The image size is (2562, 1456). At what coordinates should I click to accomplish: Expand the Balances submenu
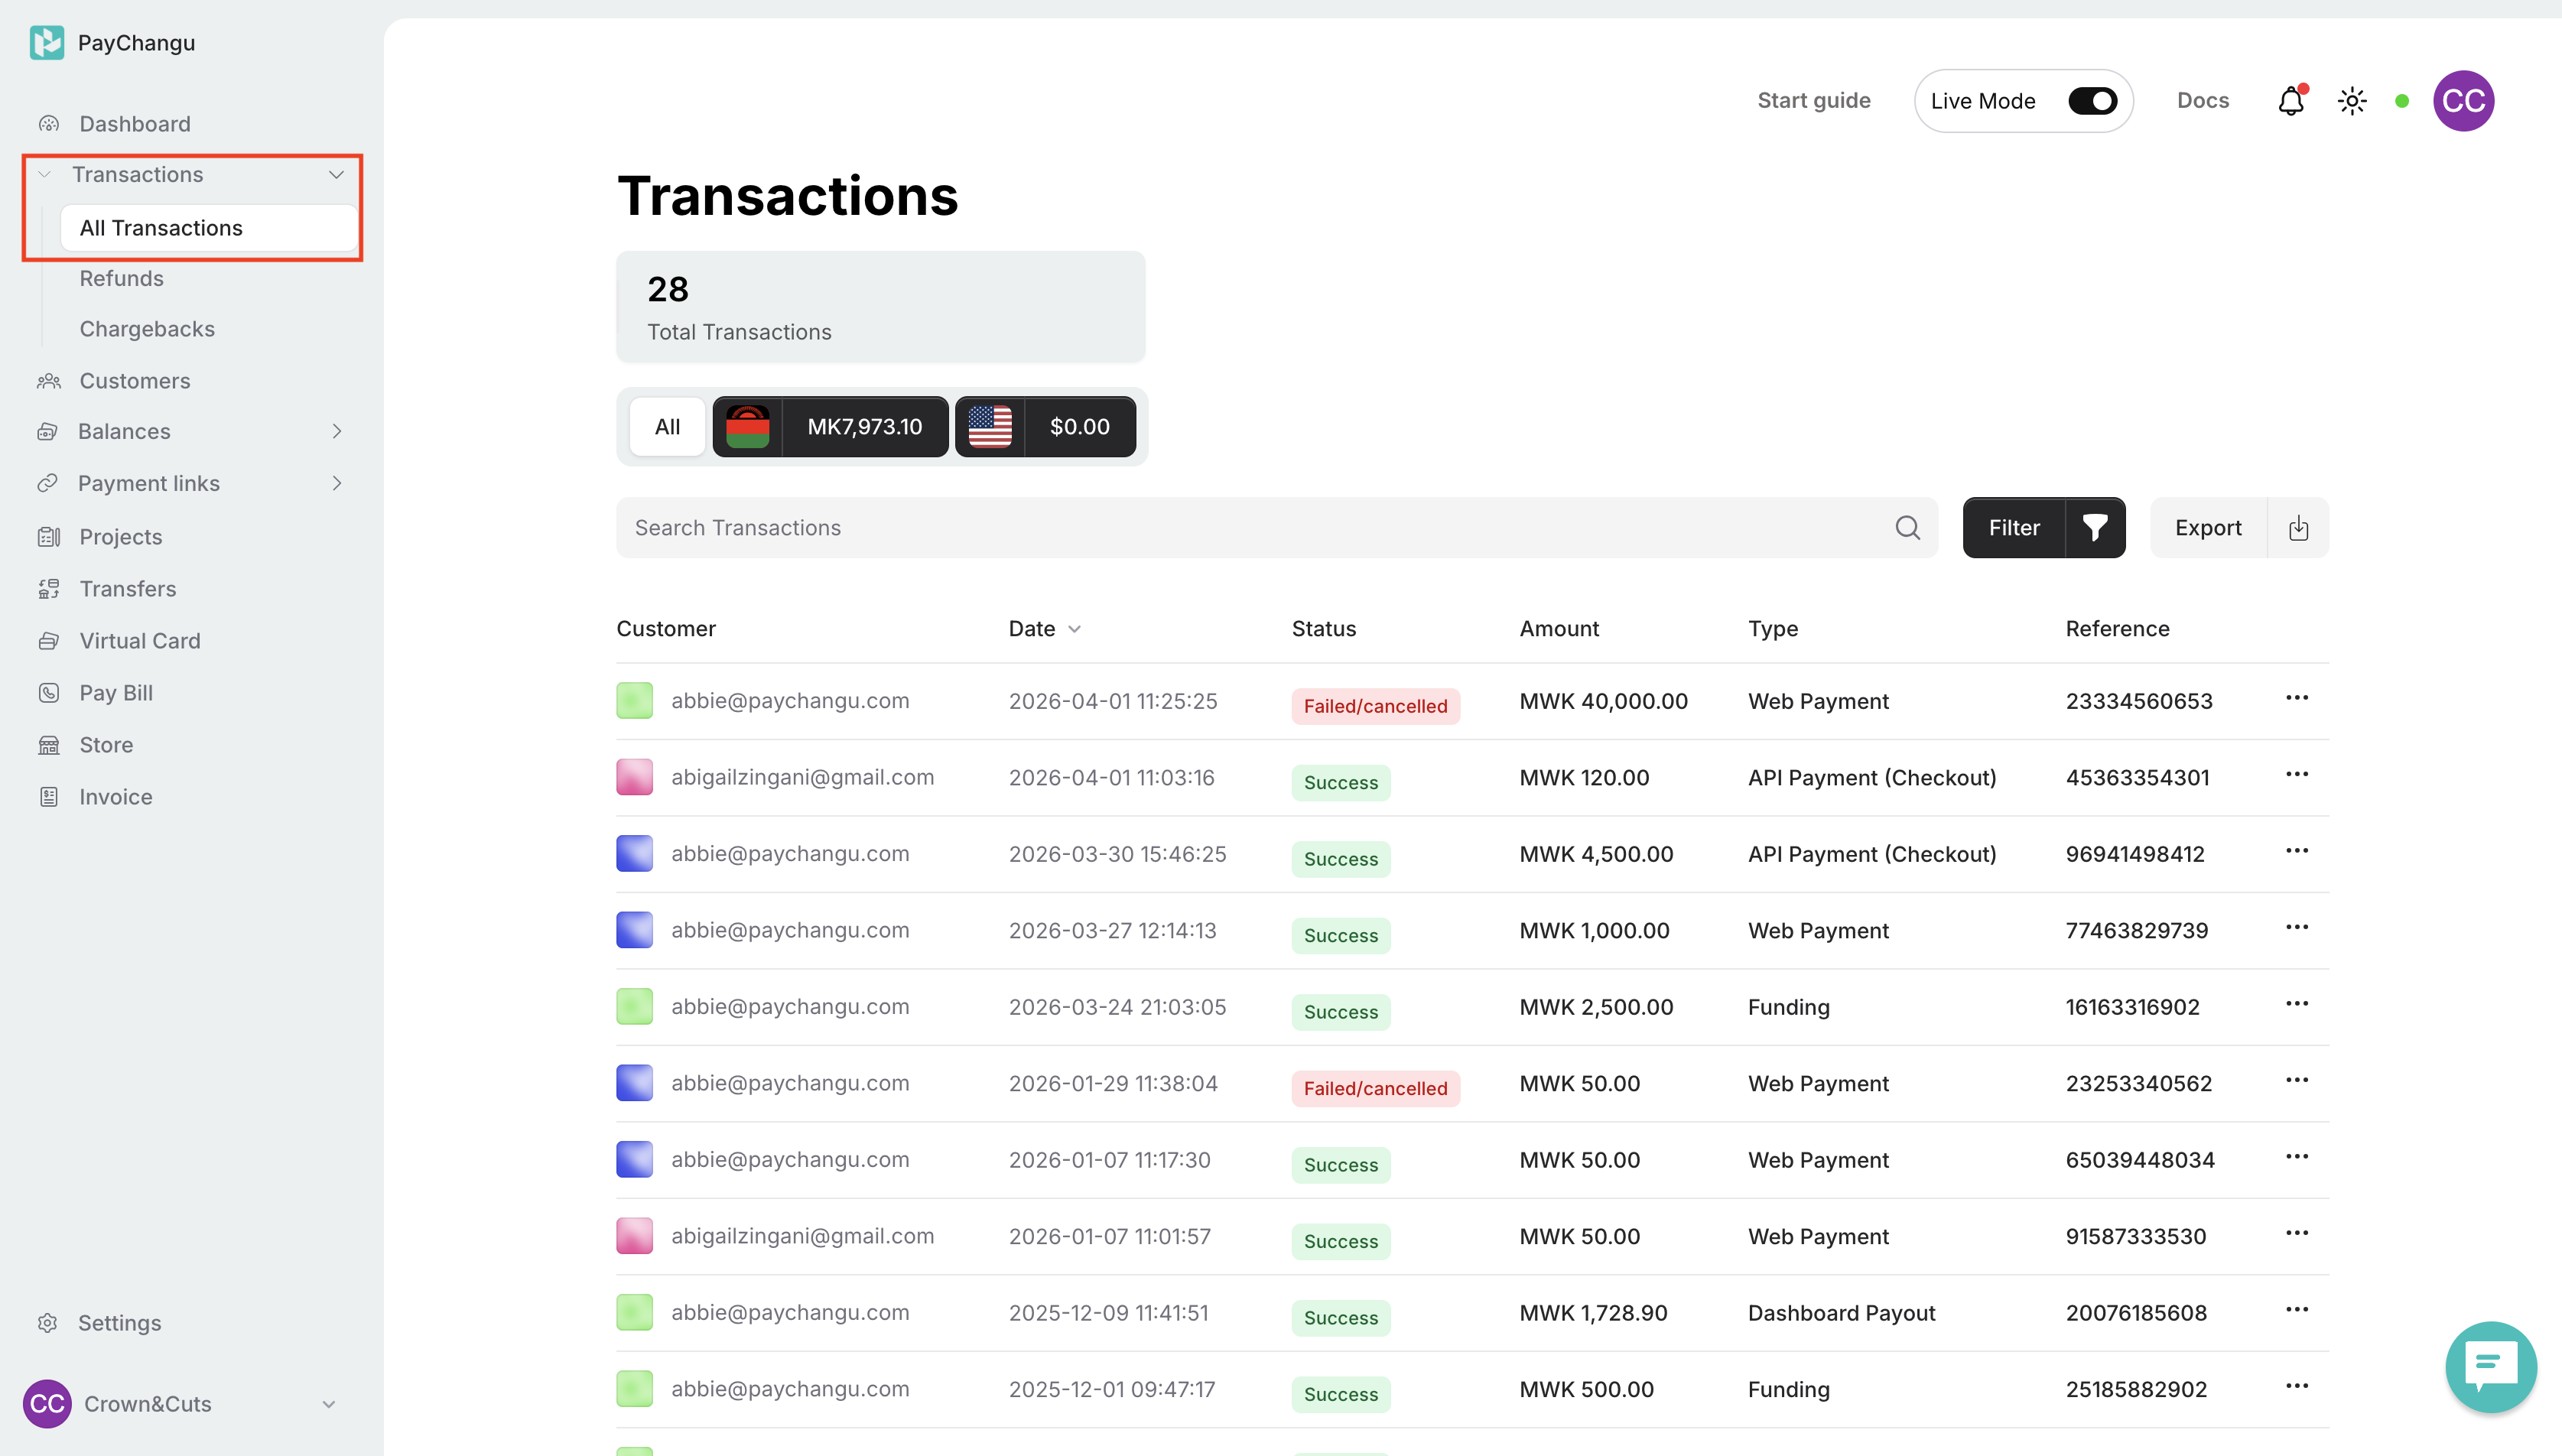[x=336, y=432]
